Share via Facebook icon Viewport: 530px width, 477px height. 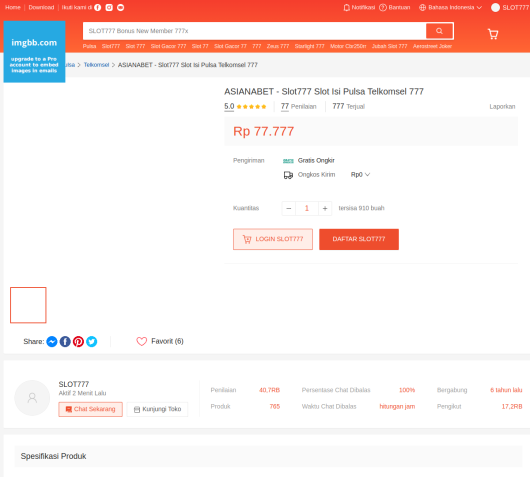click(x=65, y=341)
